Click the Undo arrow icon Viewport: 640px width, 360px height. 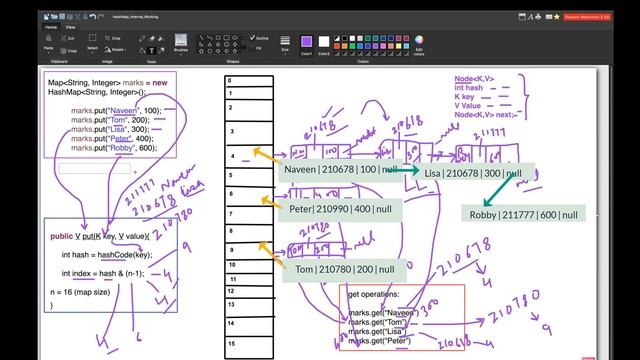[x=93, y=17]
